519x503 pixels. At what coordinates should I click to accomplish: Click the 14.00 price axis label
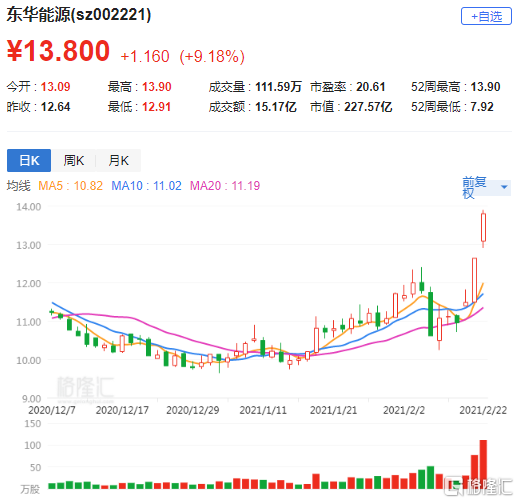pos(29,207)
